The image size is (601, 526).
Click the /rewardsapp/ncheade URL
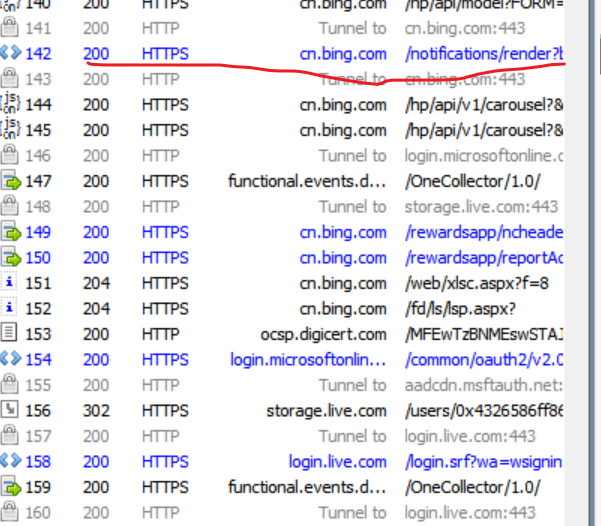pyautogui.click(x=484, y=232)
